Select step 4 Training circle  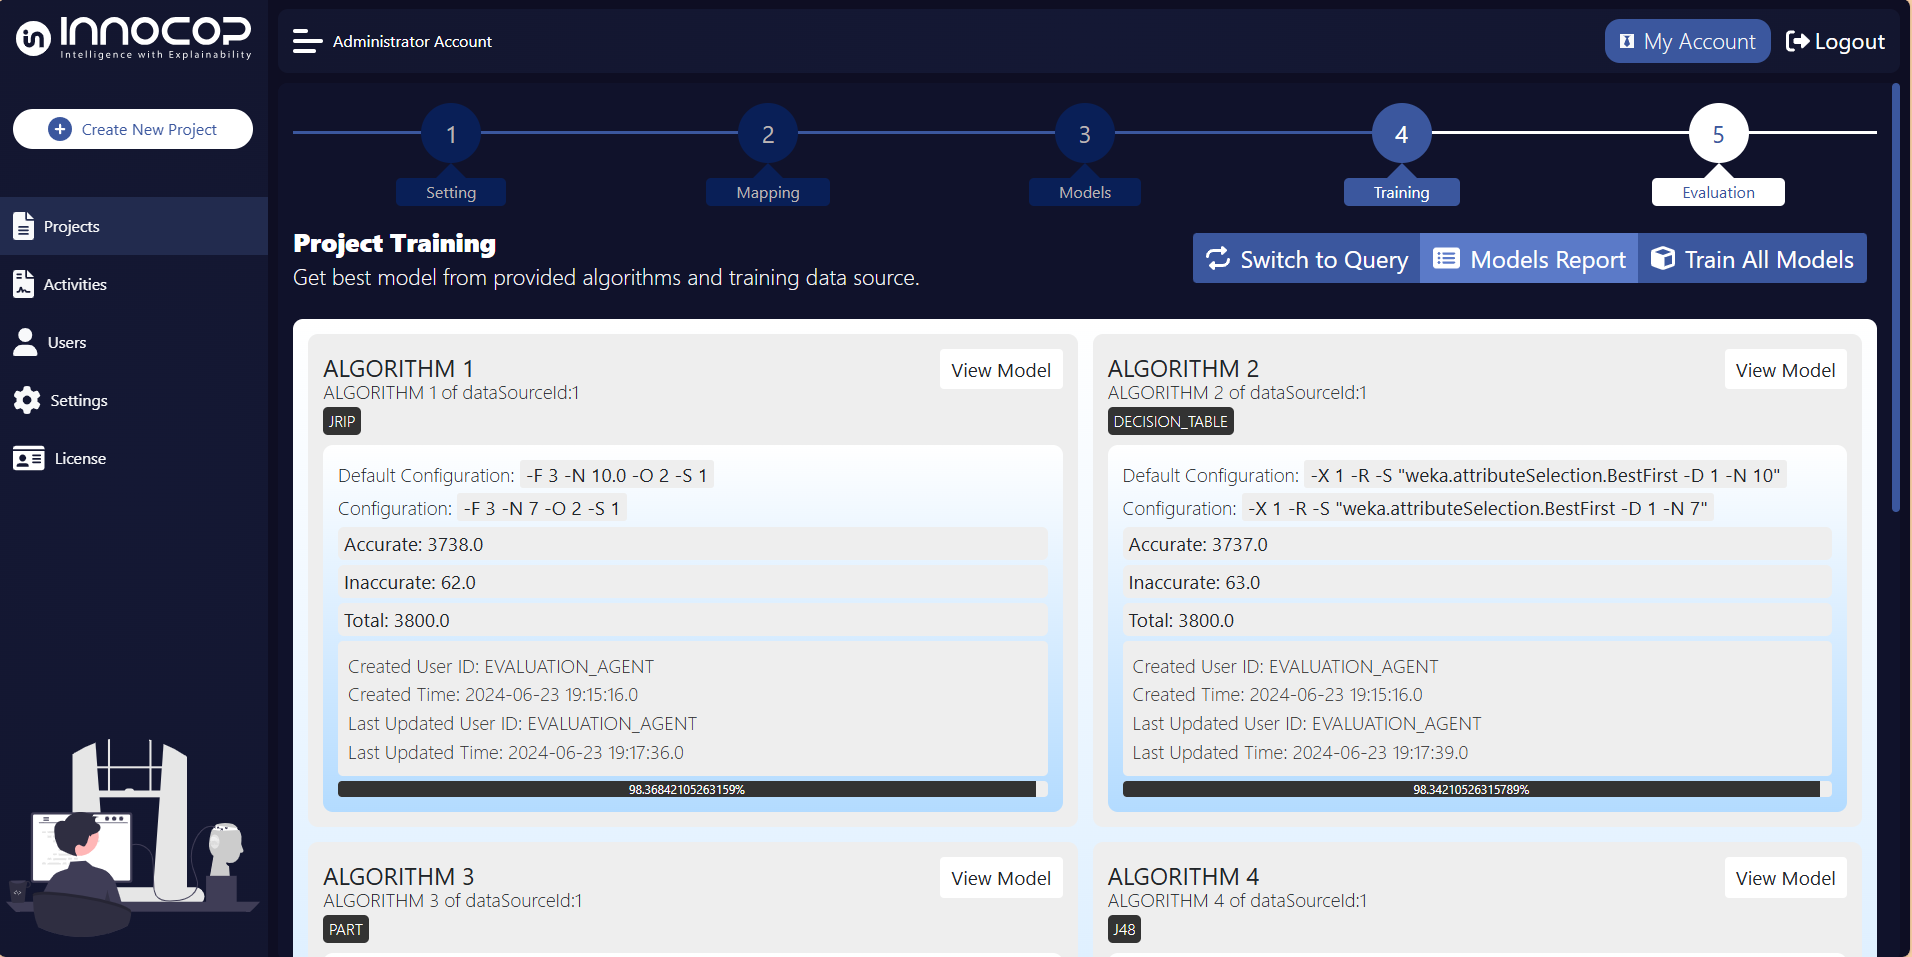click(1402, 133)
